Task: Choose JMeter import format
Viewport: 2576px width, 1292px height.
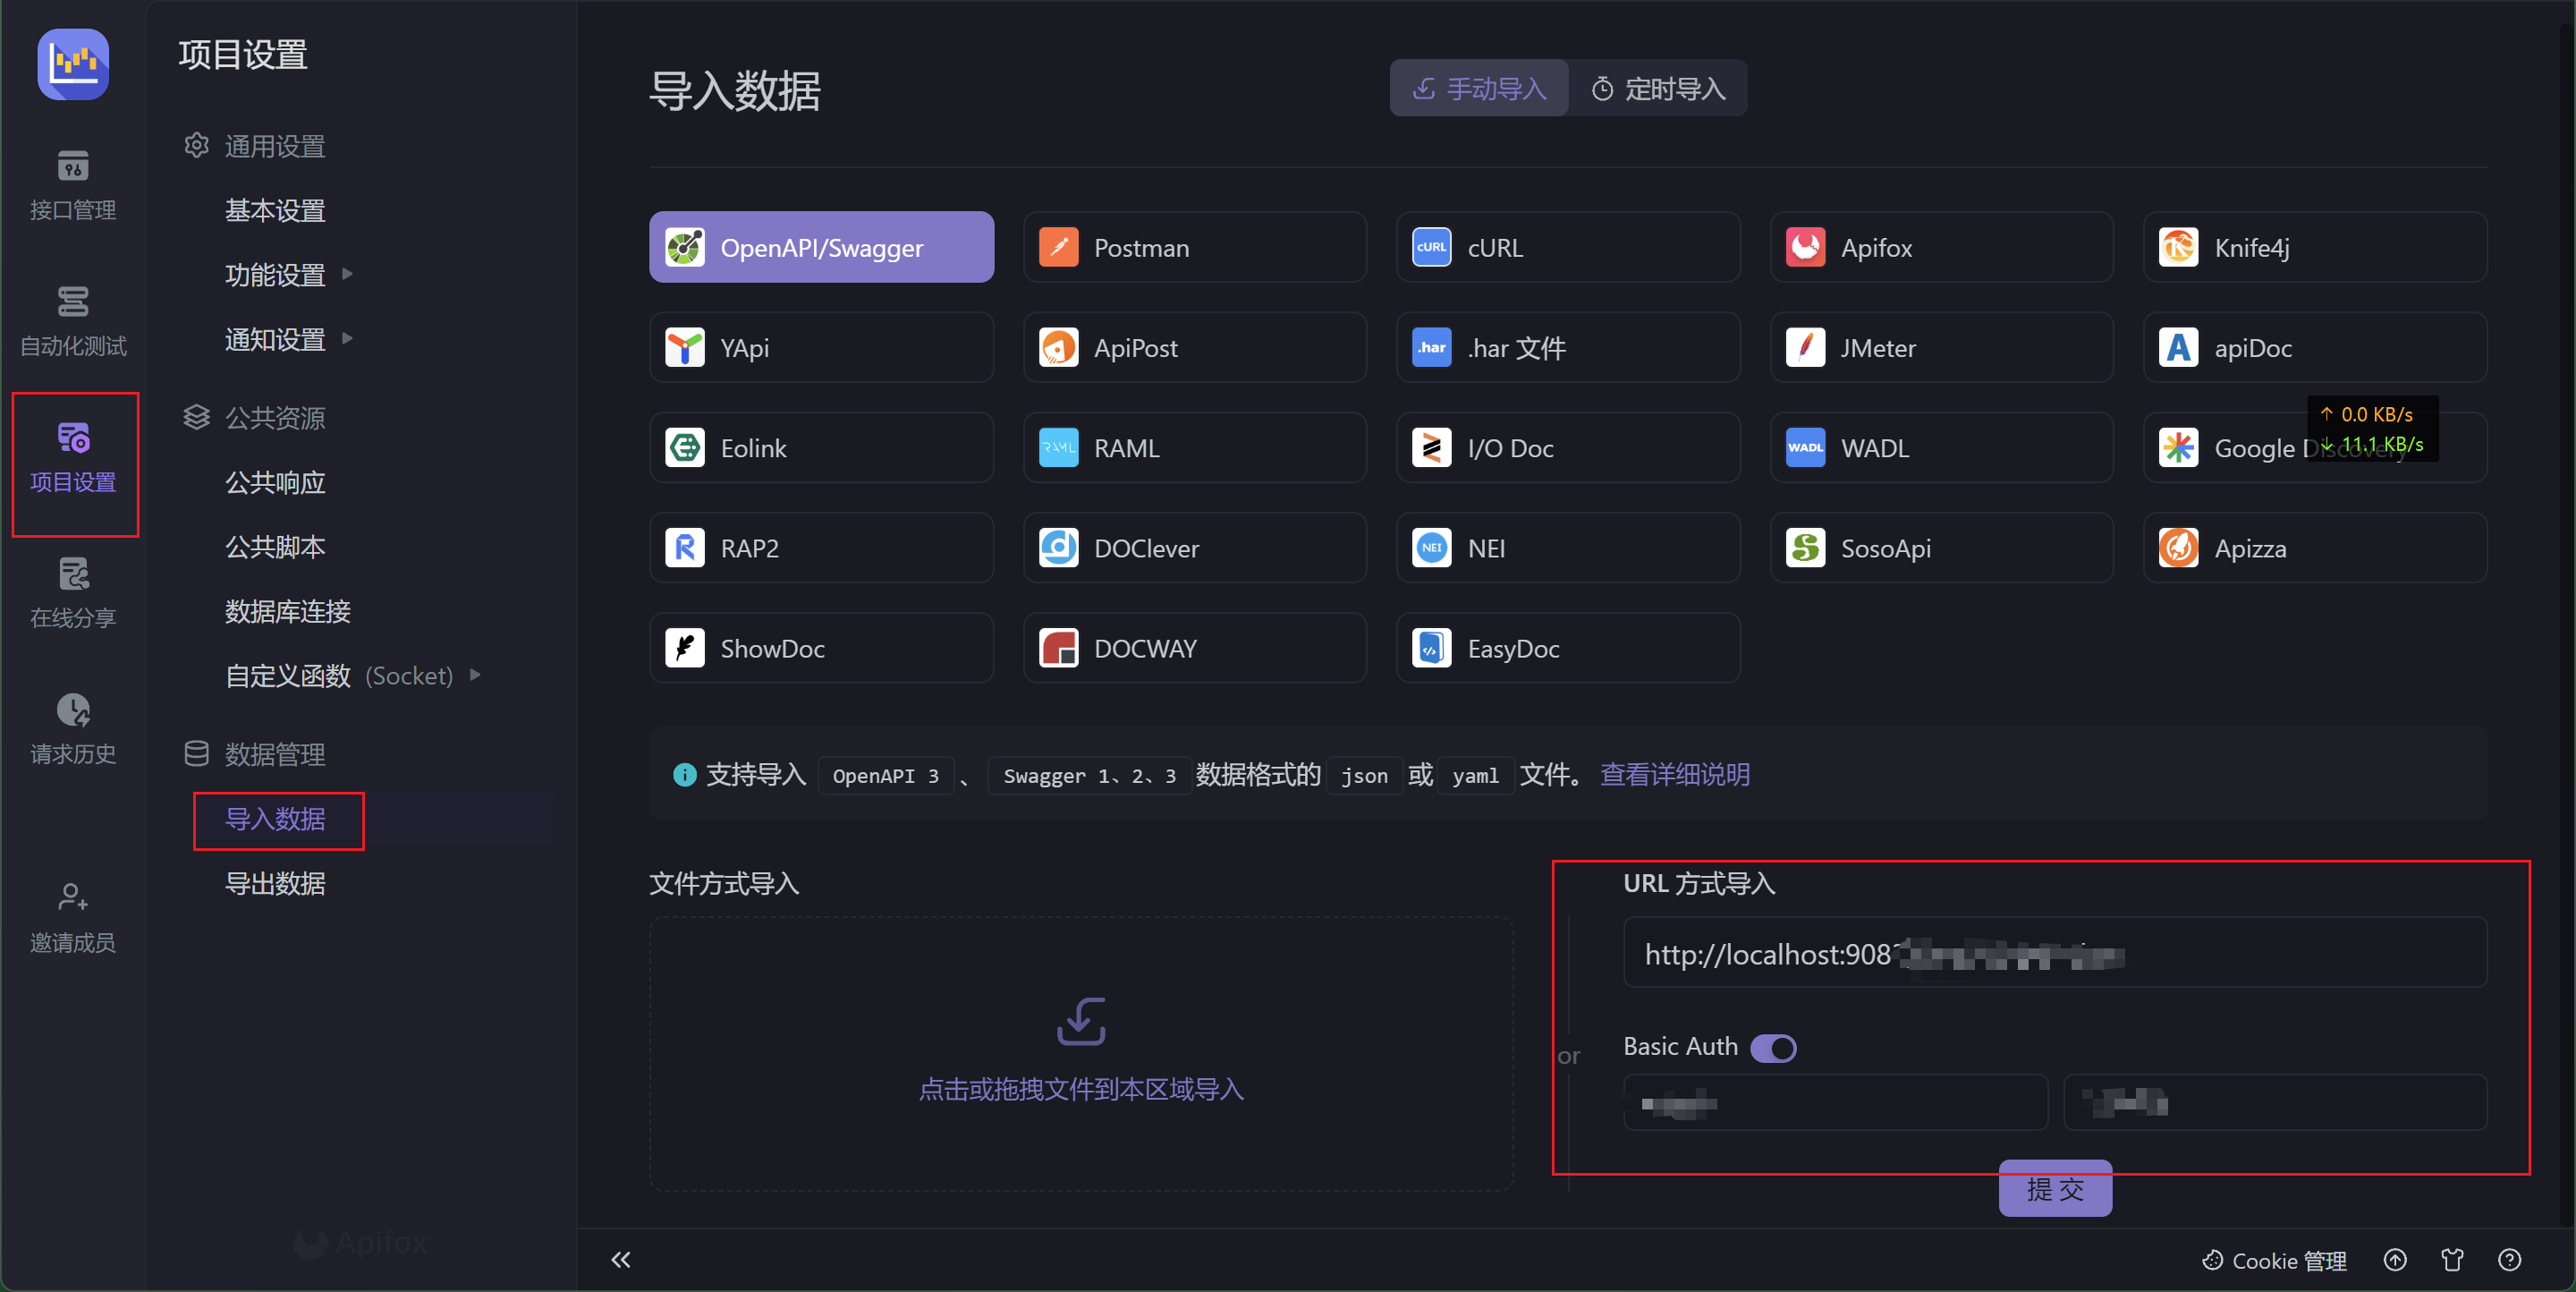Action: click(x=1942, y=347)
